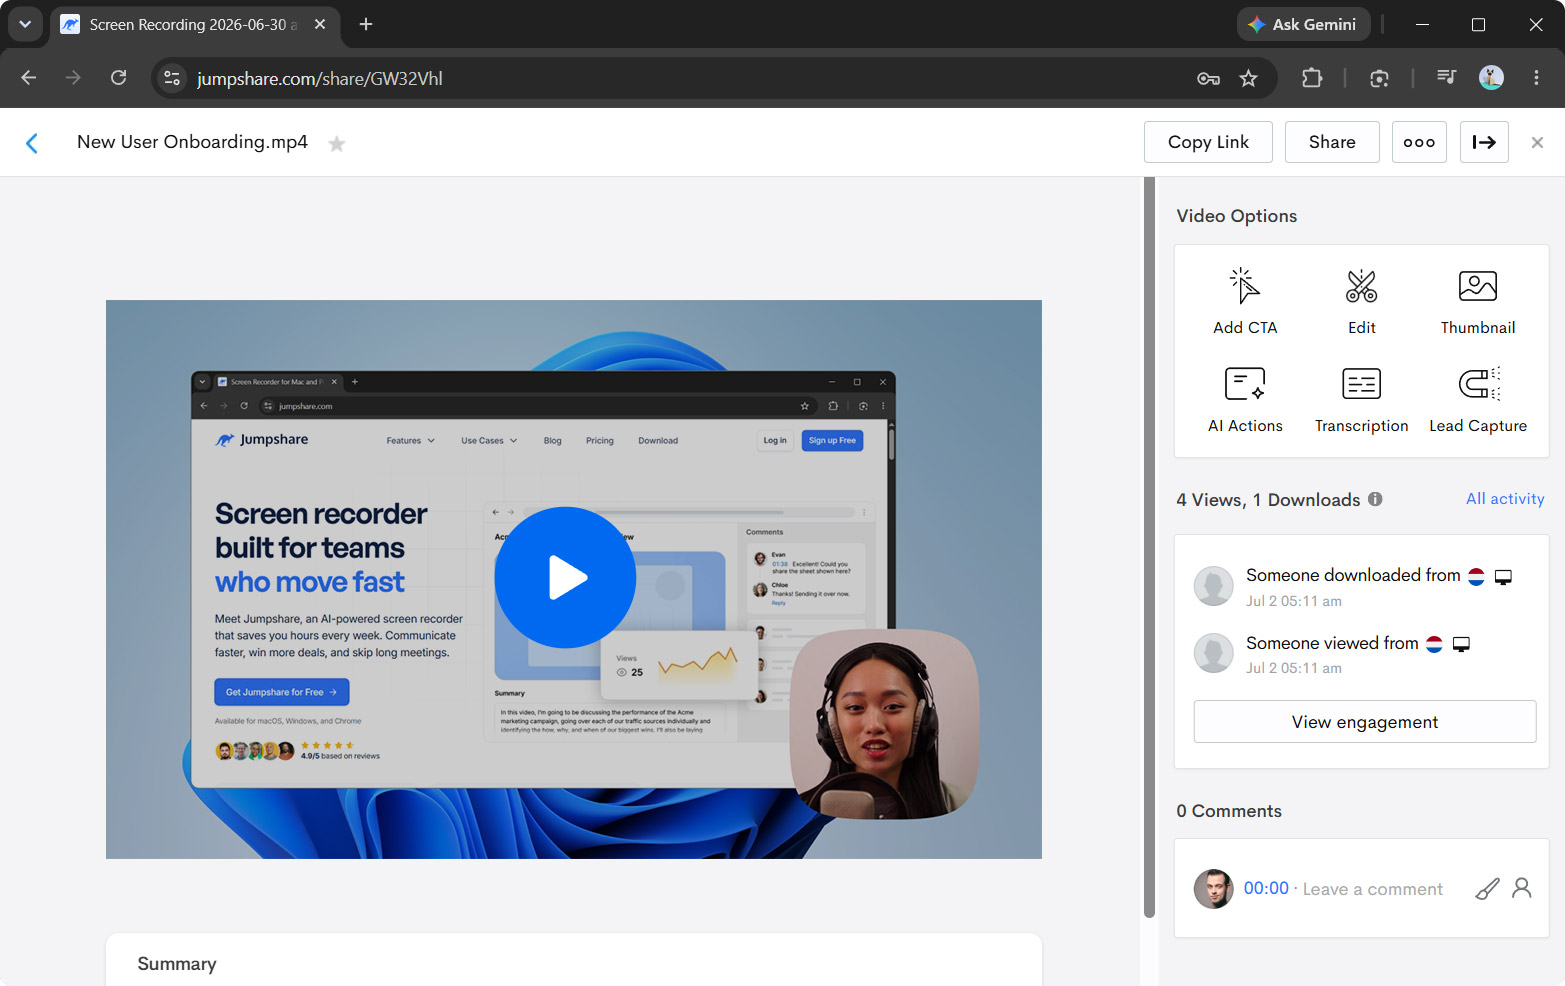The image size is (1565, 986).
Task: Open a new browser tab
Action: 366,24
